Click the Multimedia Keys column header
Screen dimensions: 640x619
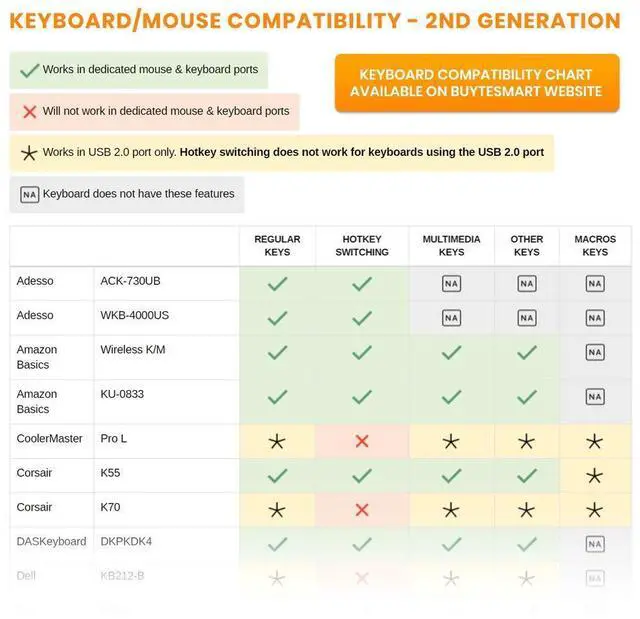(x=451, y=246)
